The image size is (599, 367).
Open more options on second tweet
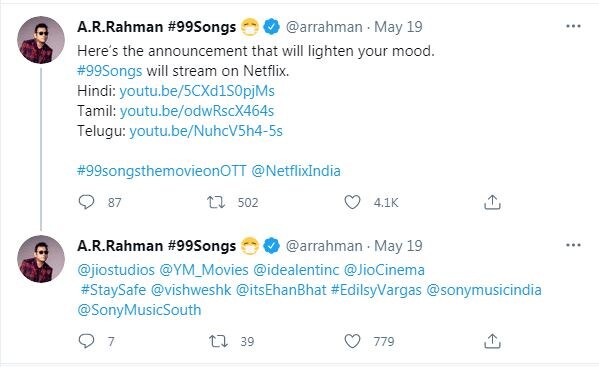click(573, 245)
